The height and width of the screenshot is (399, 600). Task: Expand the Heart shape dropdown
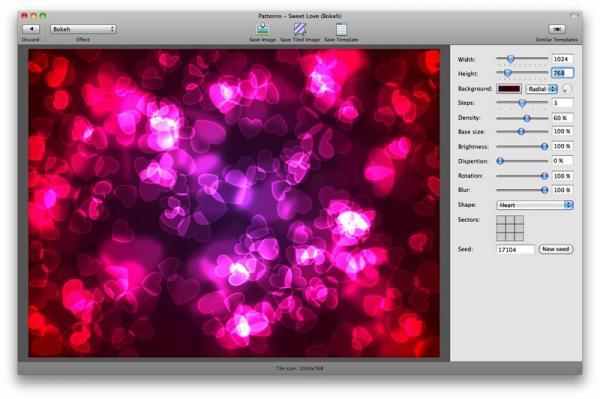(535, 205)
